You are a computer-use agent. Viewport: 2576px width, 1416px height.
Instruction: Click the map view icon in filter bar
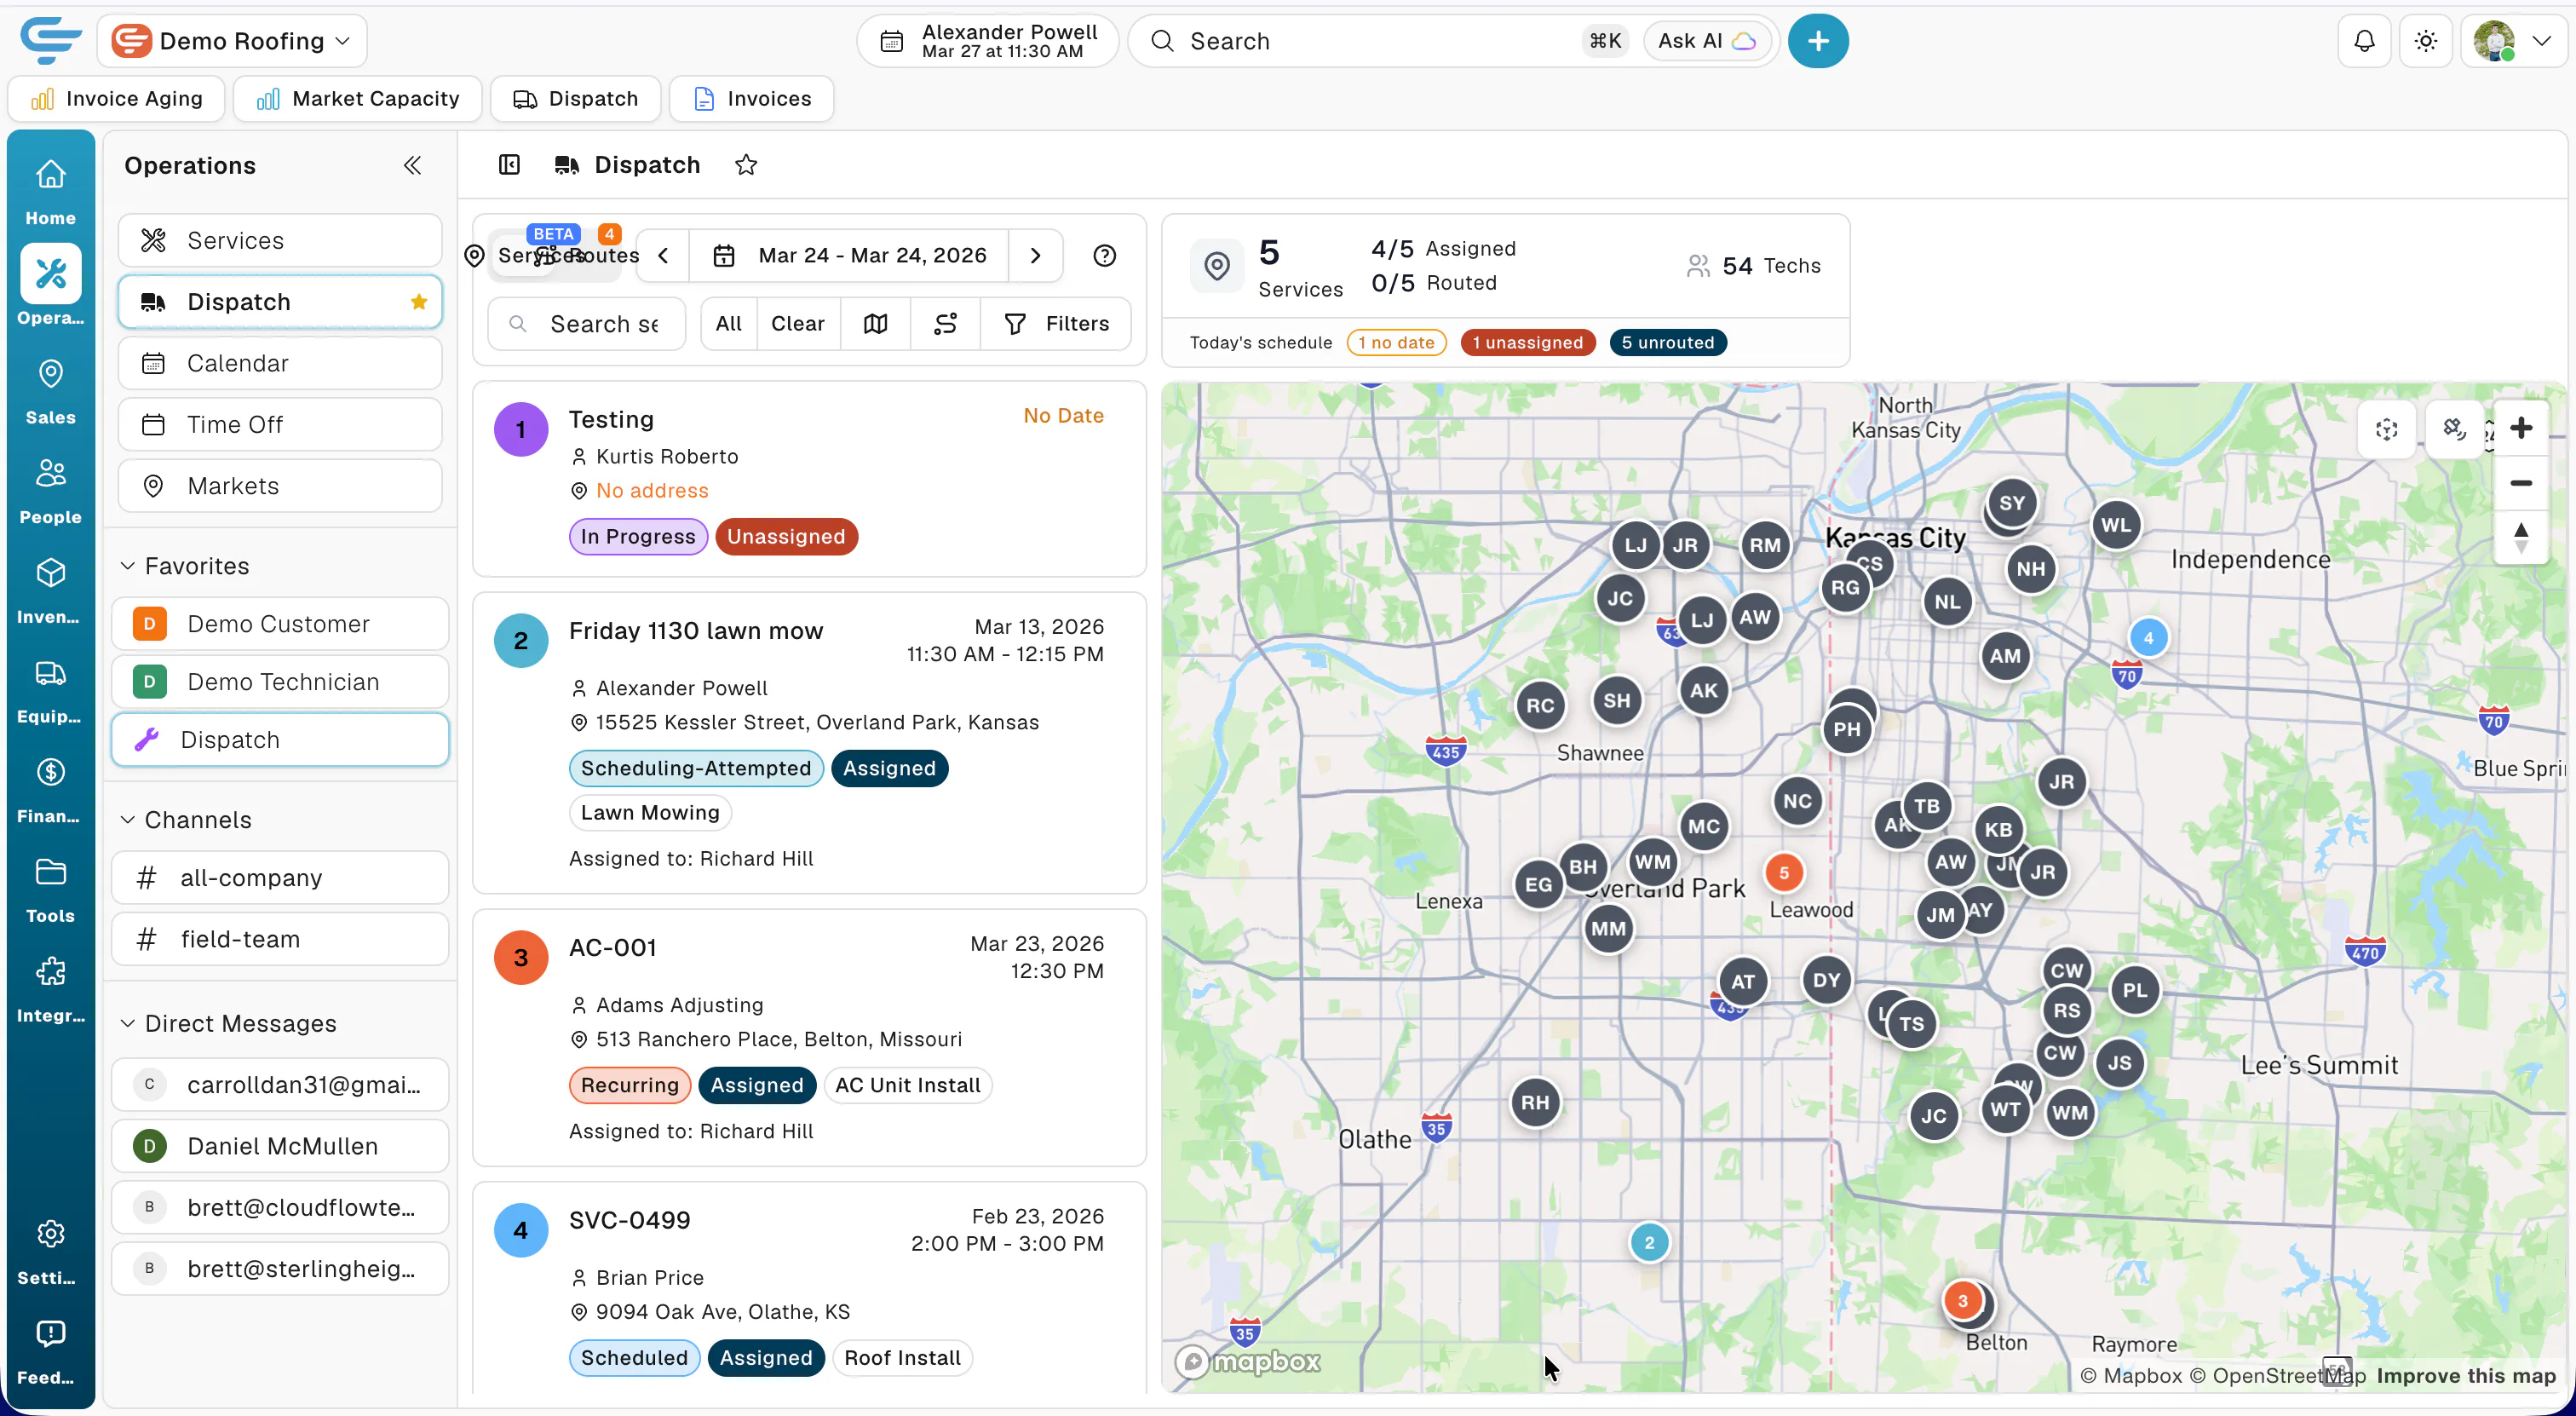point(875,324)
